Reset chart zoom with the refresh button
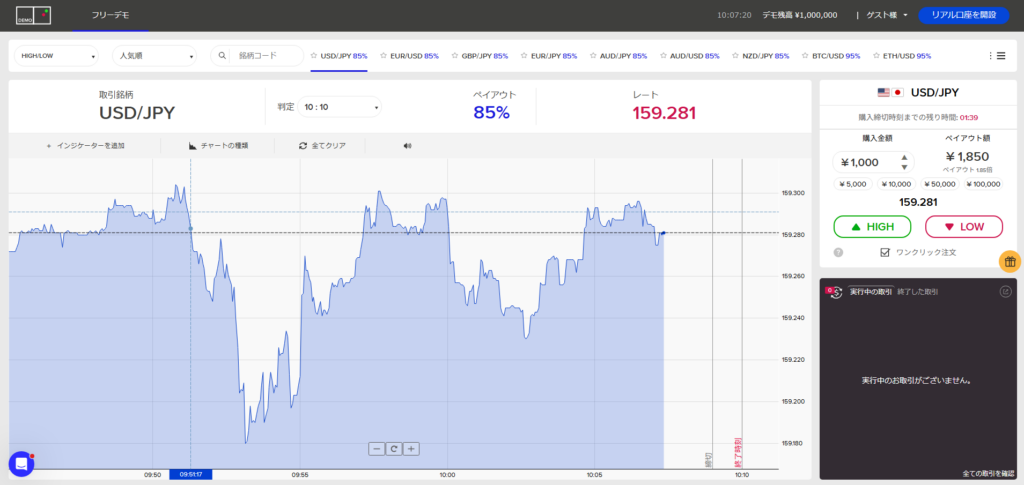The width and height of the screenshot is (1024, 485). (394, 449)
